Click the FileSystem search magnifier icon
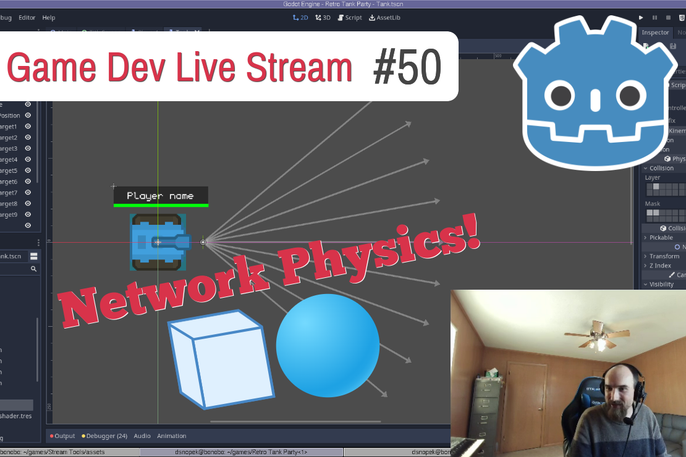Screen dimensions: 686x457 (x=34, y=269)
